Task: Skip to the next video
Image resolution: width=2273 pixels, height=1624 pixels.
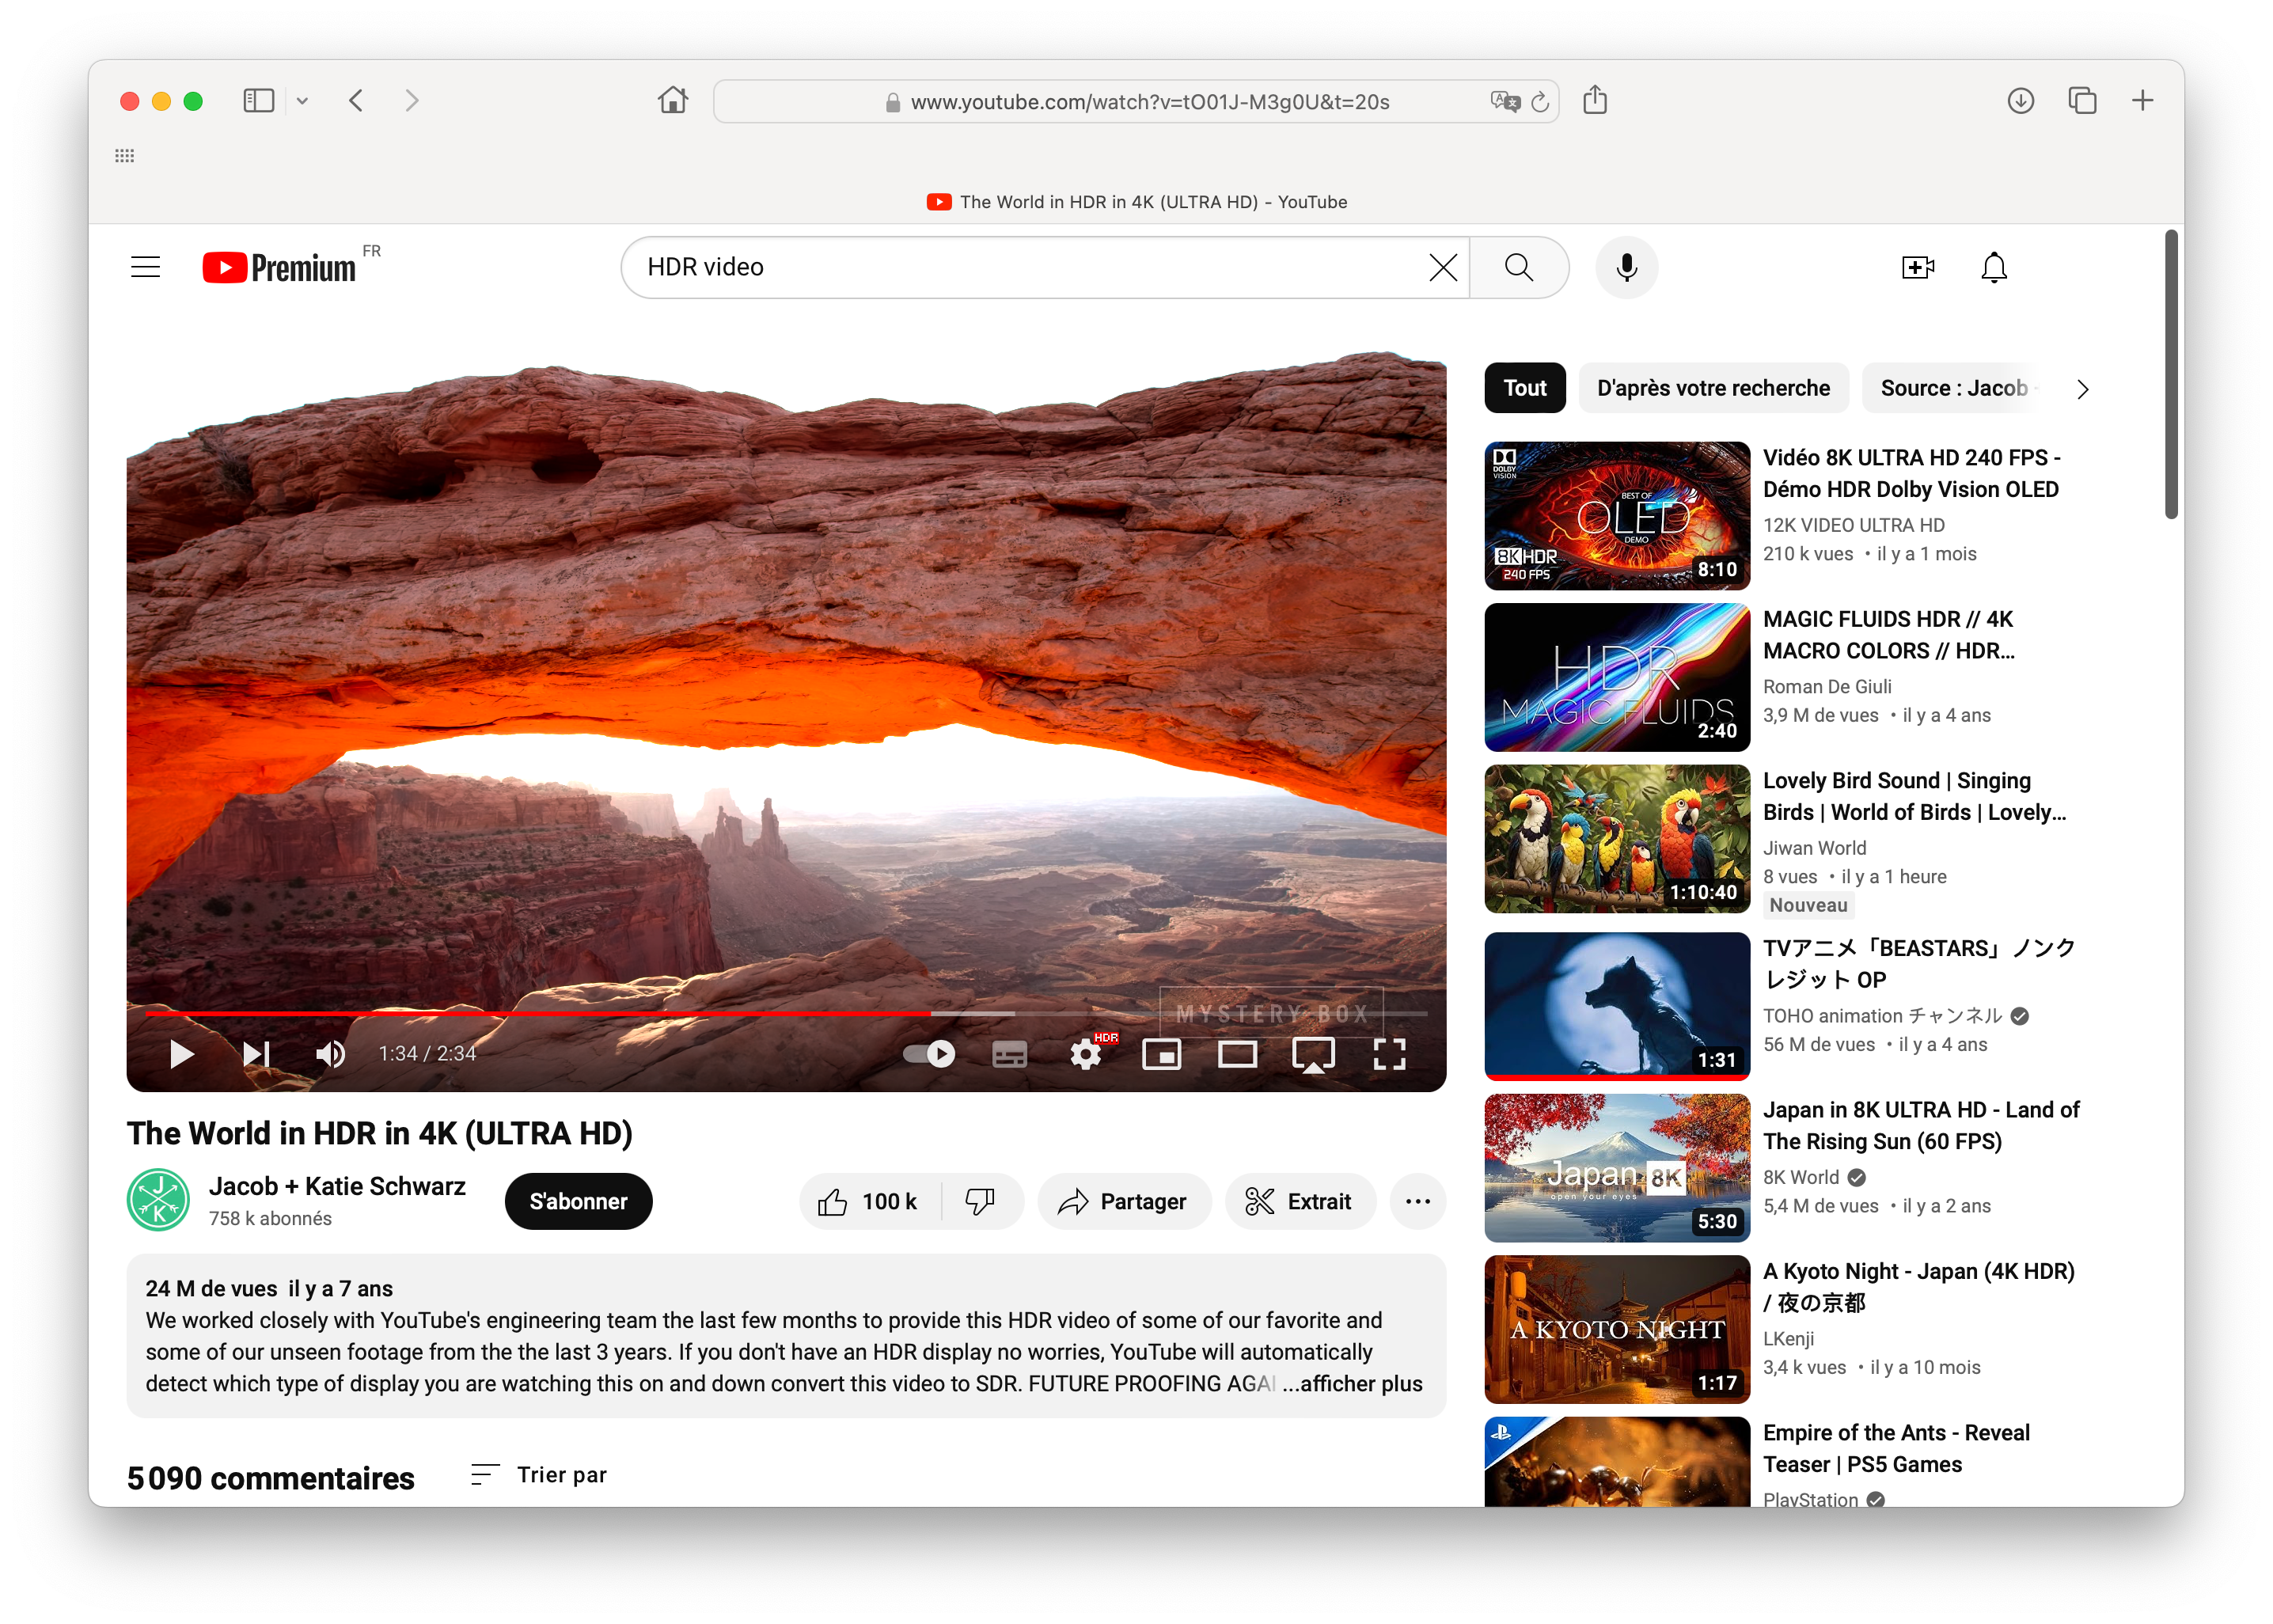Action: 256,1054
